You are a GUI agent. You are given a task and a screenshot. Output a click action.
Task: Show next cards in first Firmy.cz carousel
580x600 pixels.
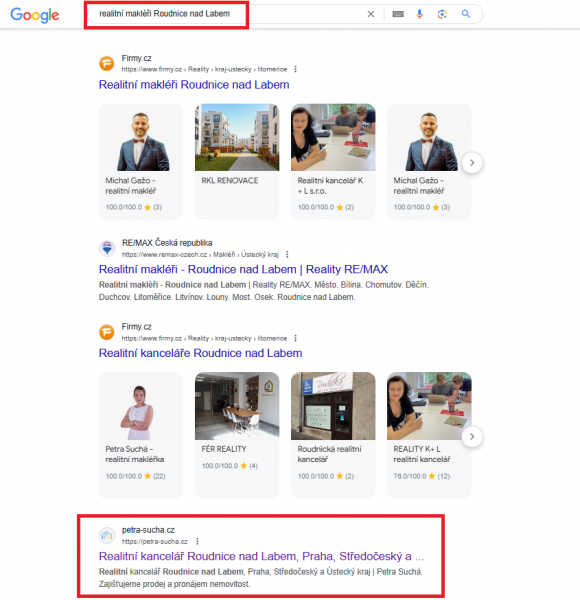coord(472,163)
